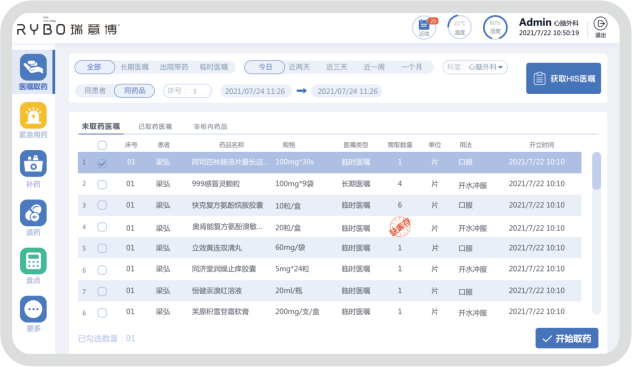
Task: Open the 补药 restock icon
Action: tap(33, 163)
